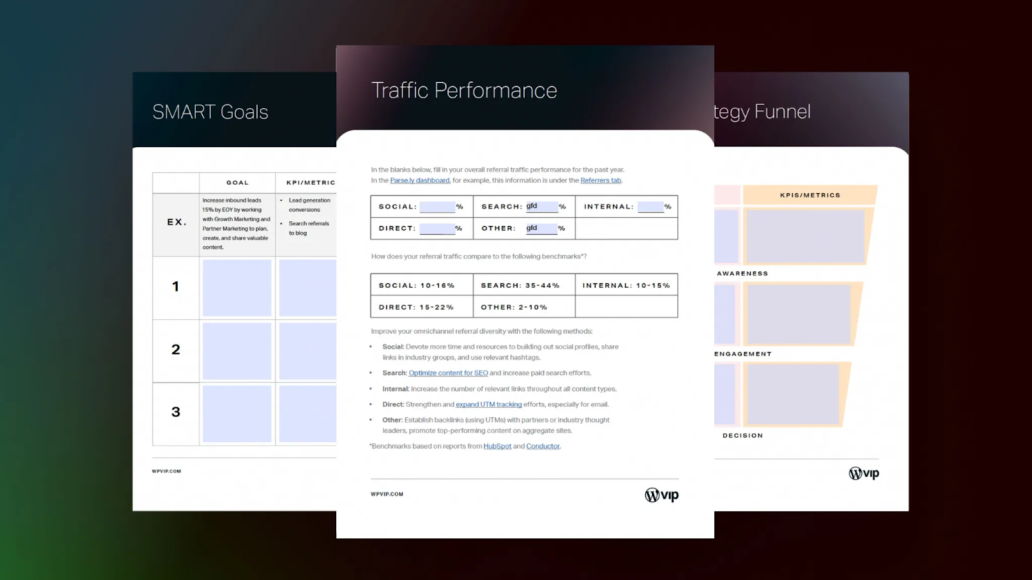The width and height of the screenshot is (1032, 580).
Task: Click WPVIP.COM footer on SMART Goals page
Action: tap(167, 471)
